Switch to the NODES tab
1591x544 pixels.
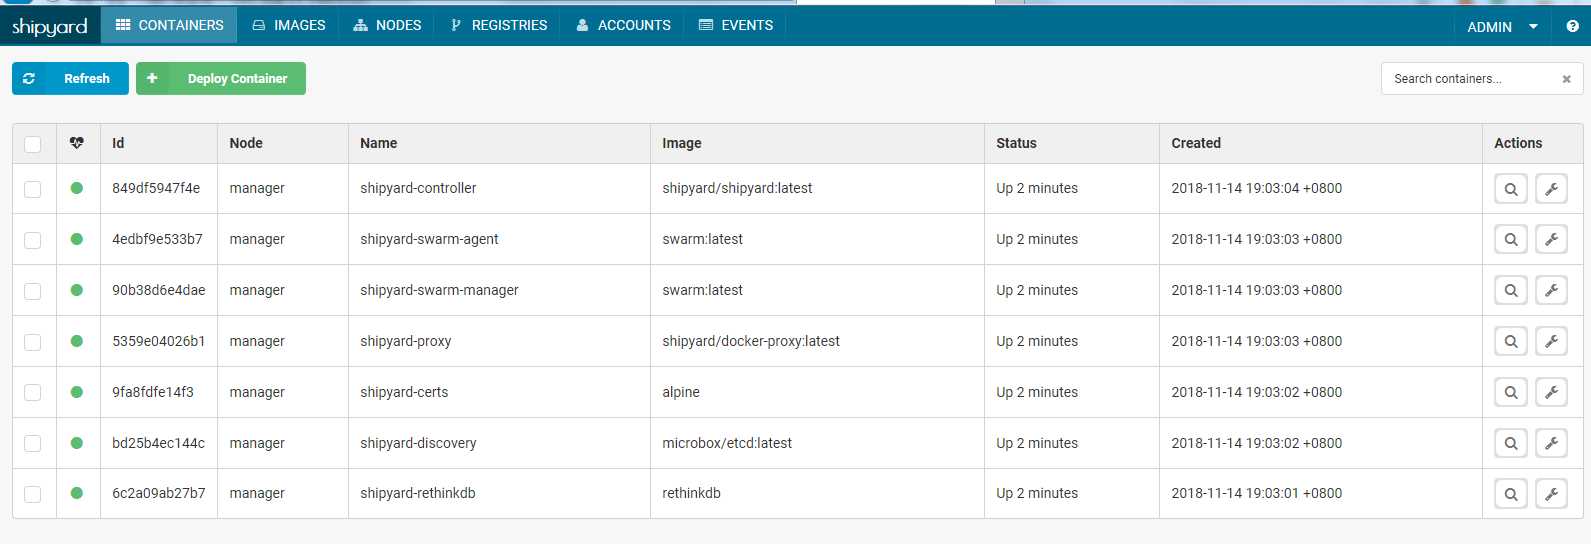387,25
